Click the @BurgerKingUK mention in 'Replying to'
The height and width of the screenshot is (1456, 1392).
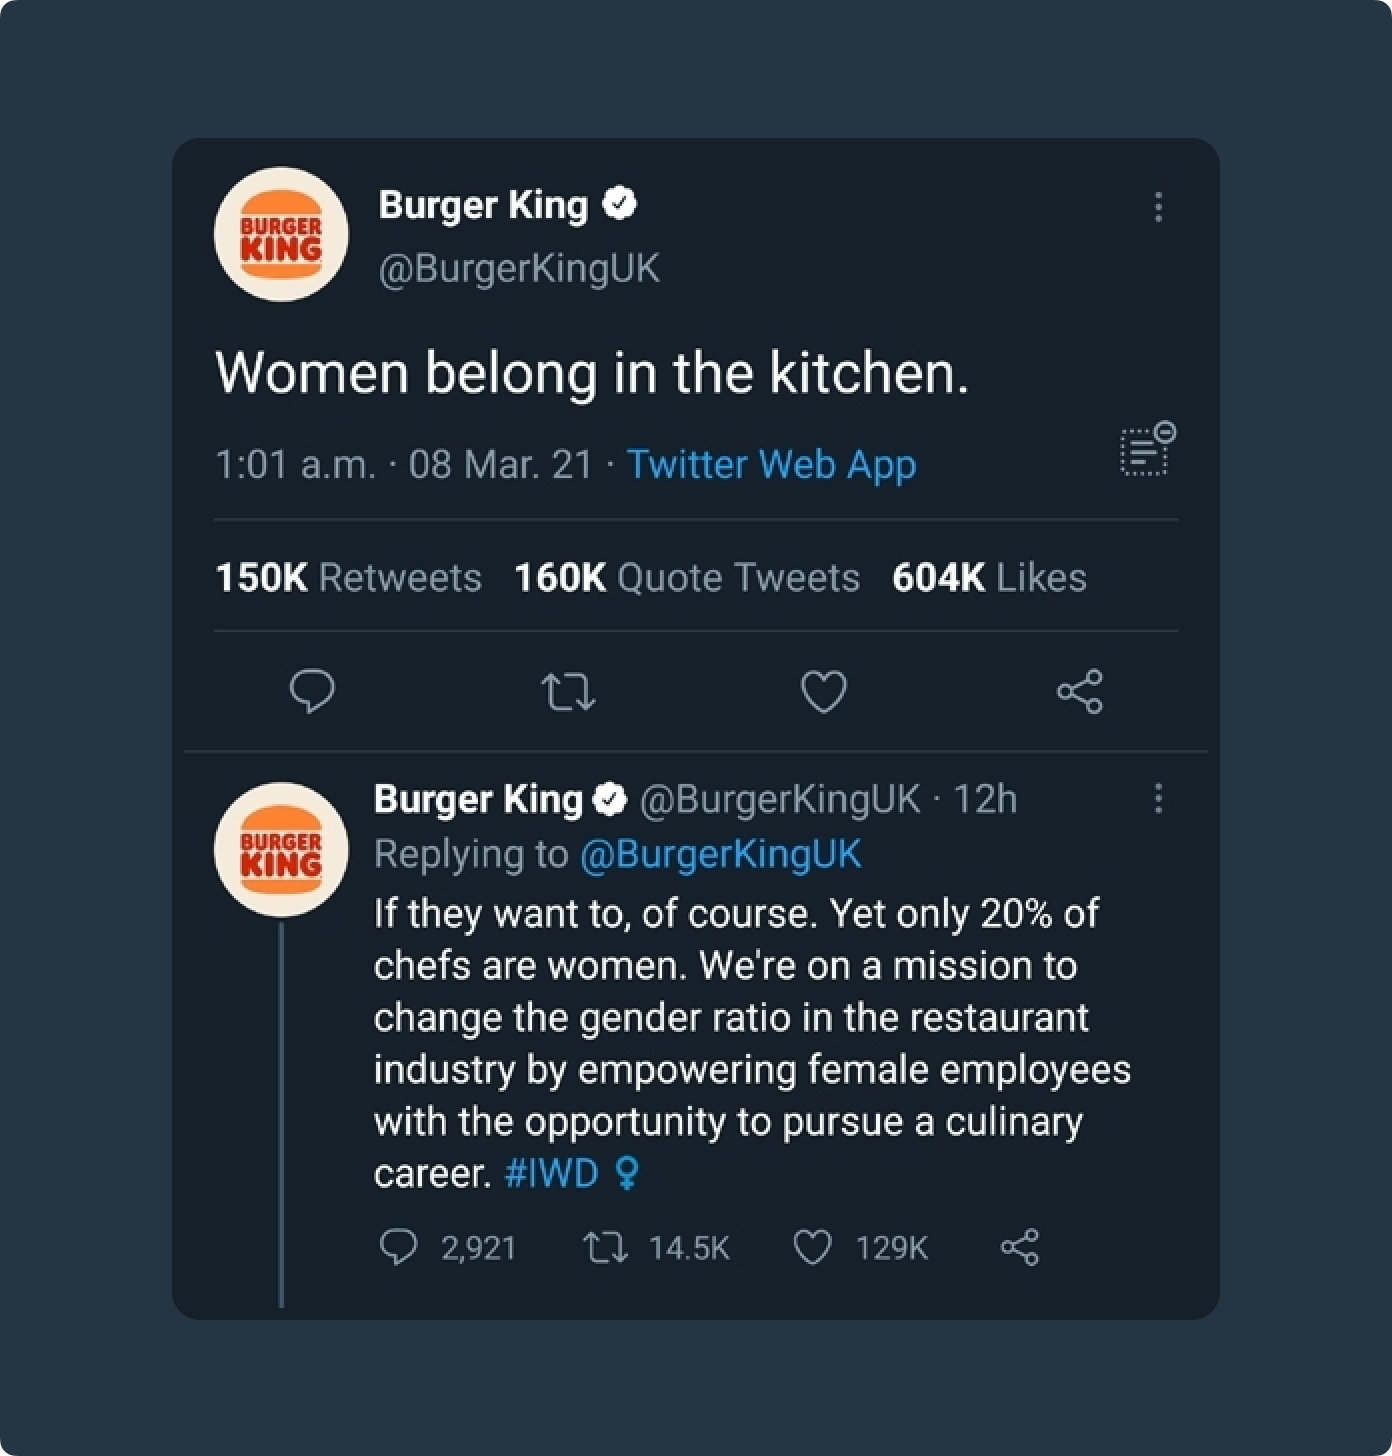coord(720,854)
